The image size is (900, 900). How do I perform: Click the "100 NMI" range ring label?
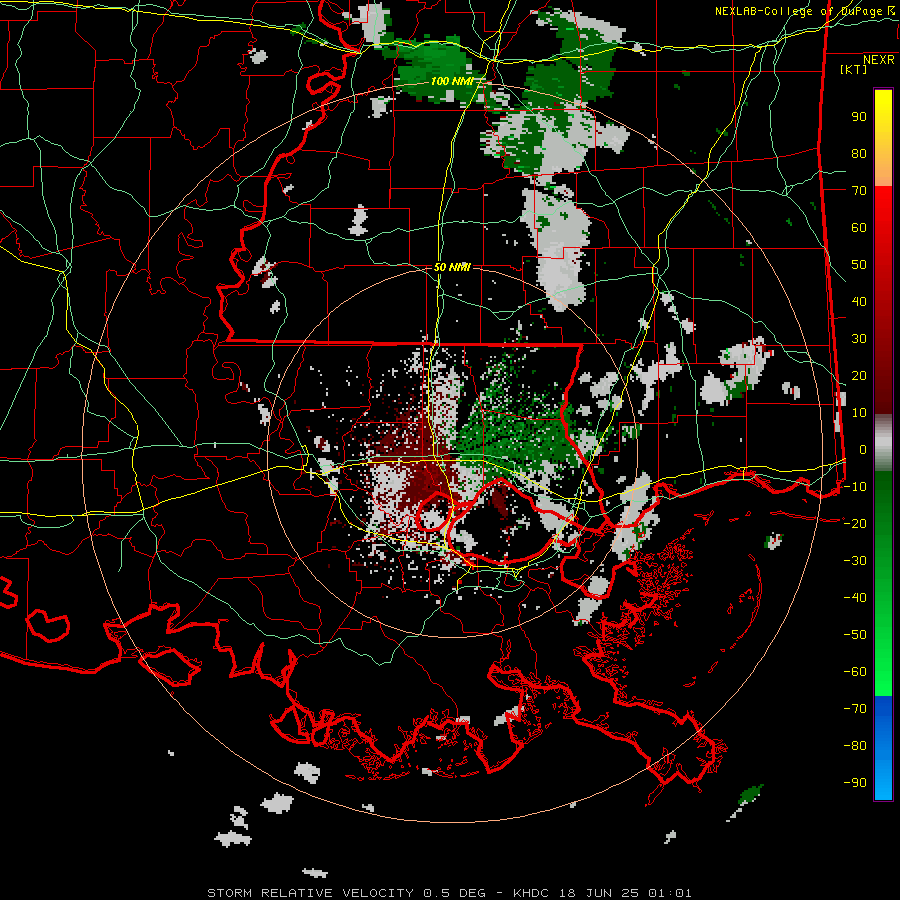(452, 81)
